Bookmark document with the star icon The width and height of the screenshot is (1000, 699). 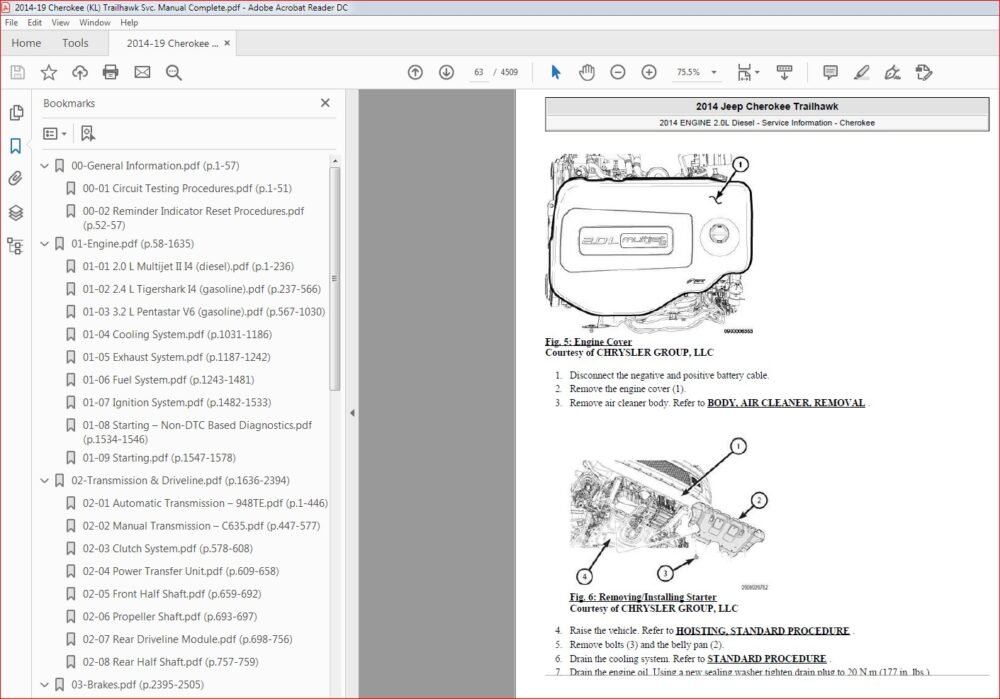[x=48, y=72]
